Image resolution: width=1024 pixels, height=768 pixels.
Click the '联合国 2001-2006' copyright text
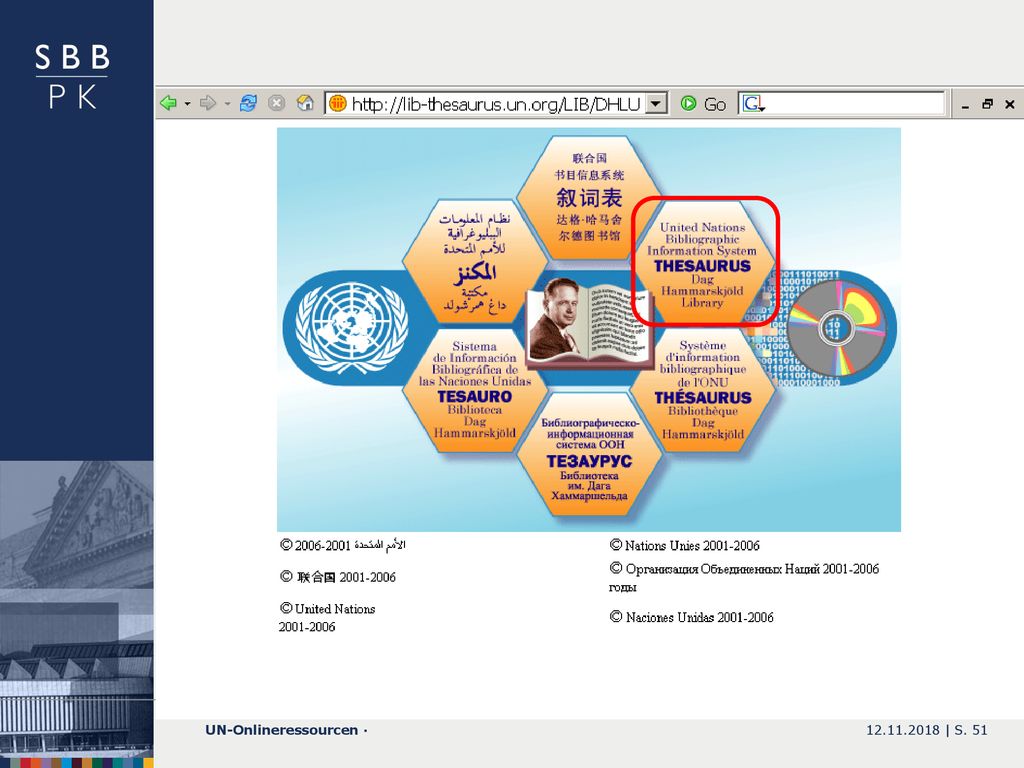338,577
